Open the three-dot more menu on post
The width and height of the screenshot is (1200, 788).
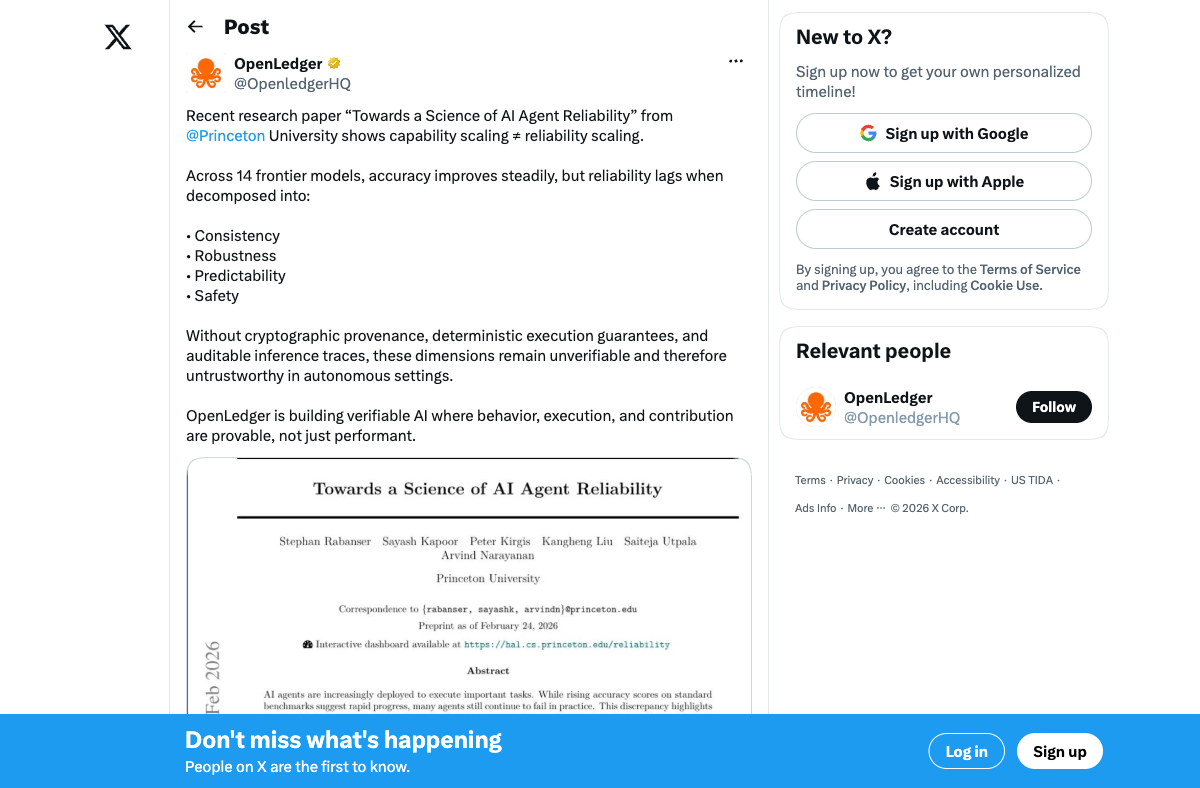[736, 61]
